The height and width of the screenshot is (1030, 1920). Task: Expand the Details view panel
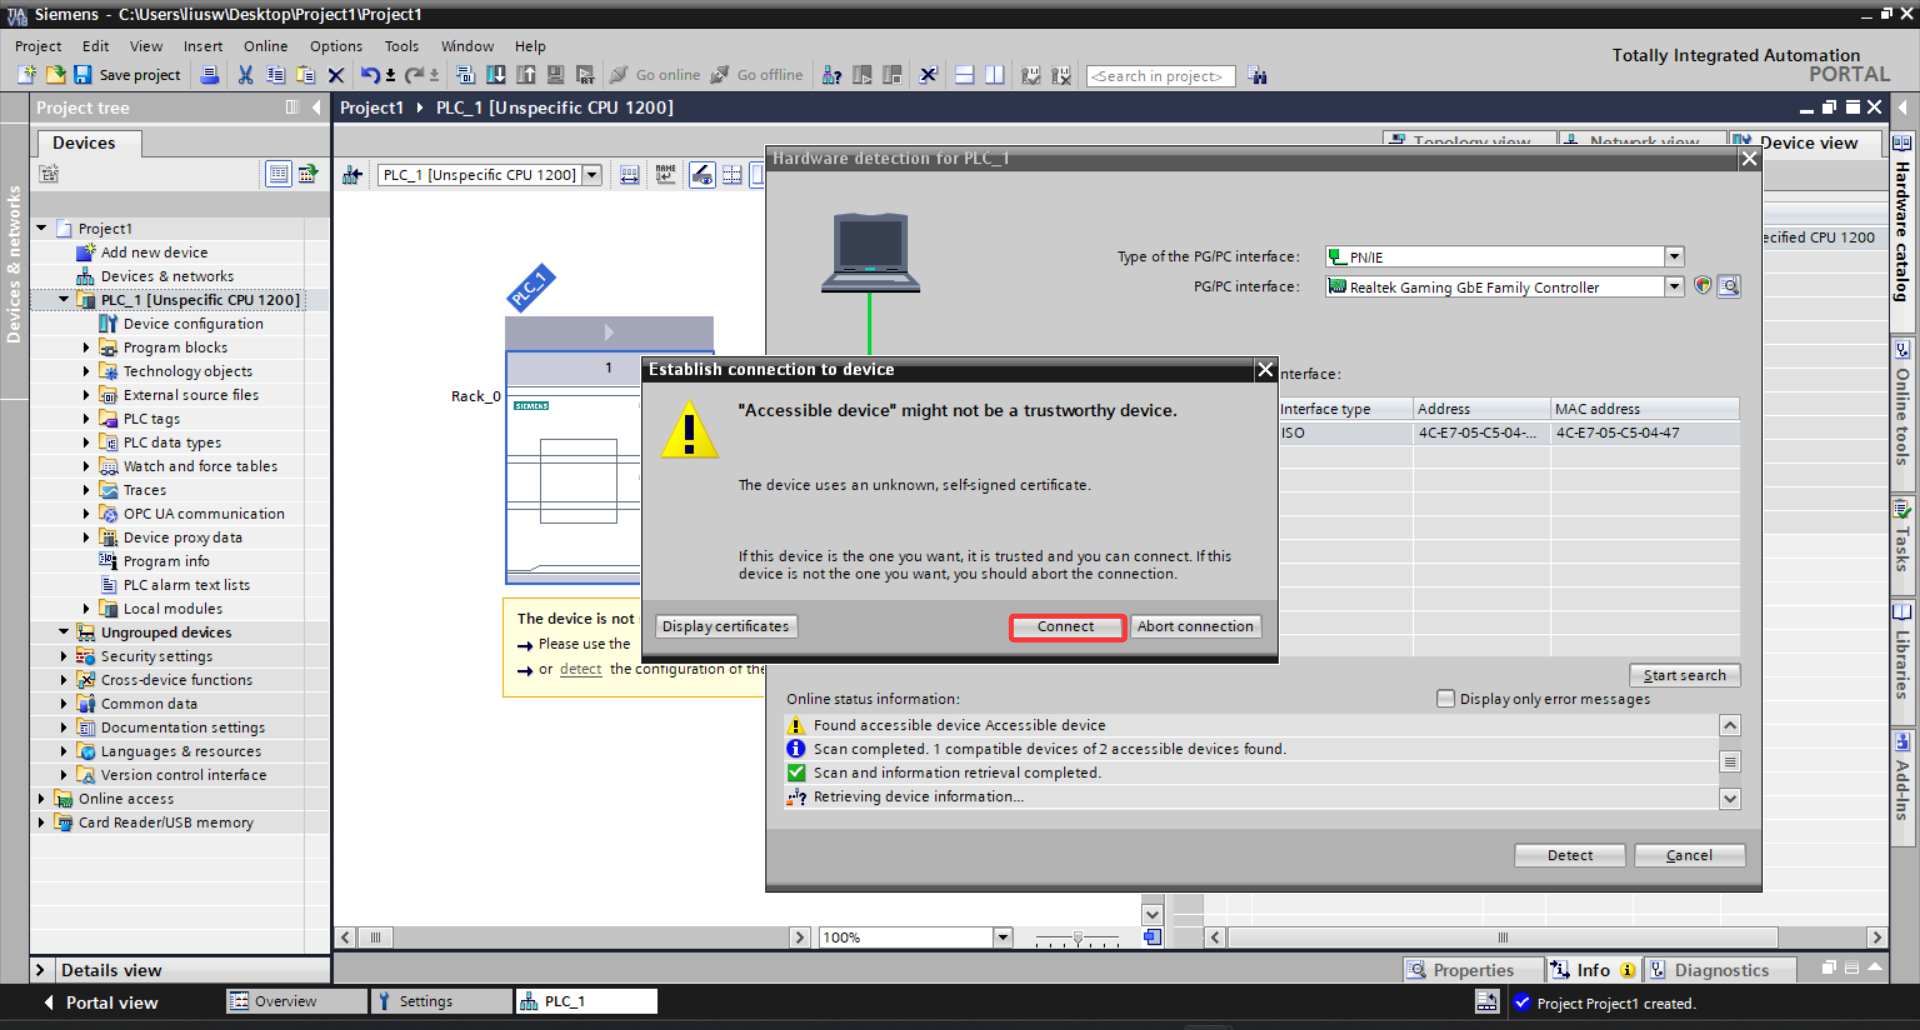coord(40,970)
